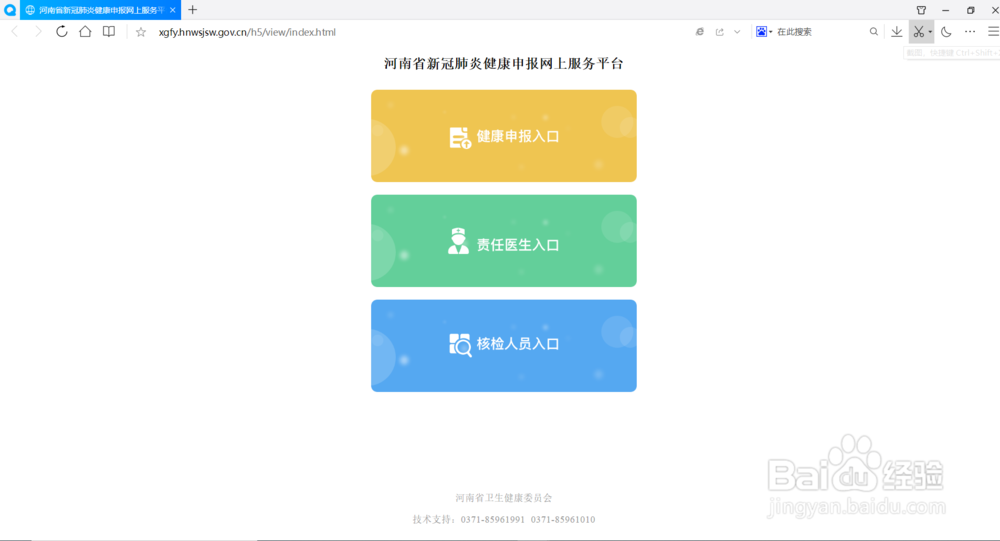
Task: Switch to IE compatibility mode icon
Action: coord(700,32)
